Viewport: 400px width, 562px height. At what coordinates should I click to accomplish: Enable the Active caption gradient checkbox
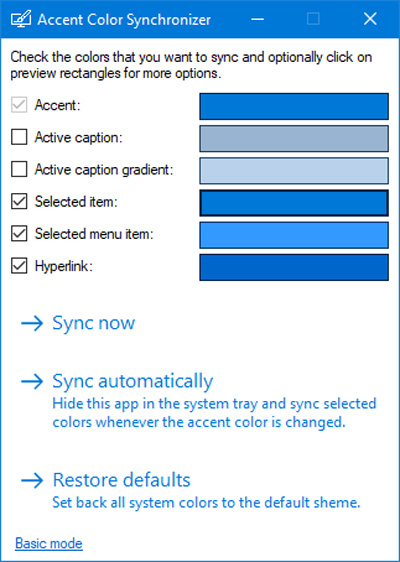pyautogui.click(x=19, y=170)
